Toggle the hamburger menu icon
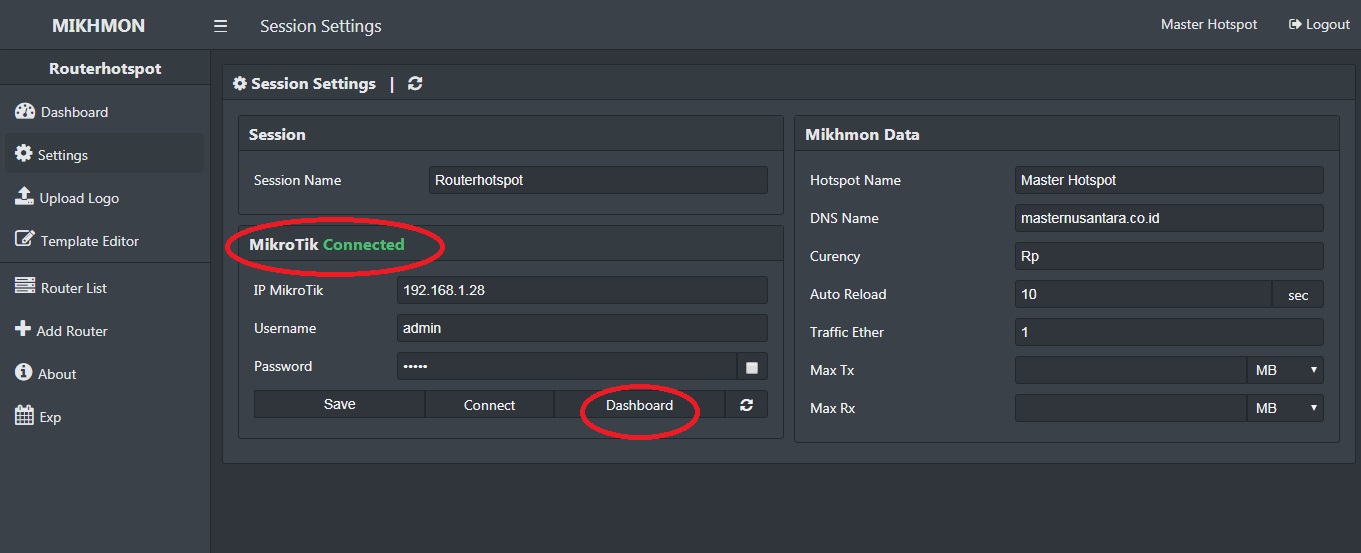1361x553 pixels. coord(221,25)
